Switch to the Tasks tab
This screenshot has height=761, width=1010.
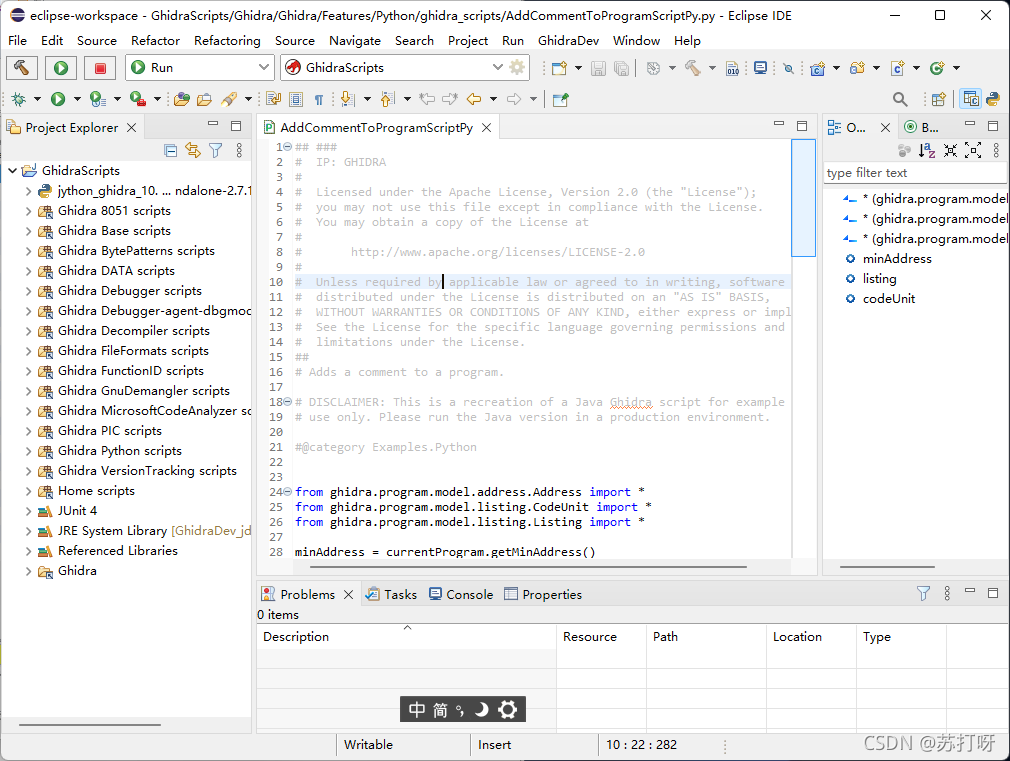pos(391,594)
